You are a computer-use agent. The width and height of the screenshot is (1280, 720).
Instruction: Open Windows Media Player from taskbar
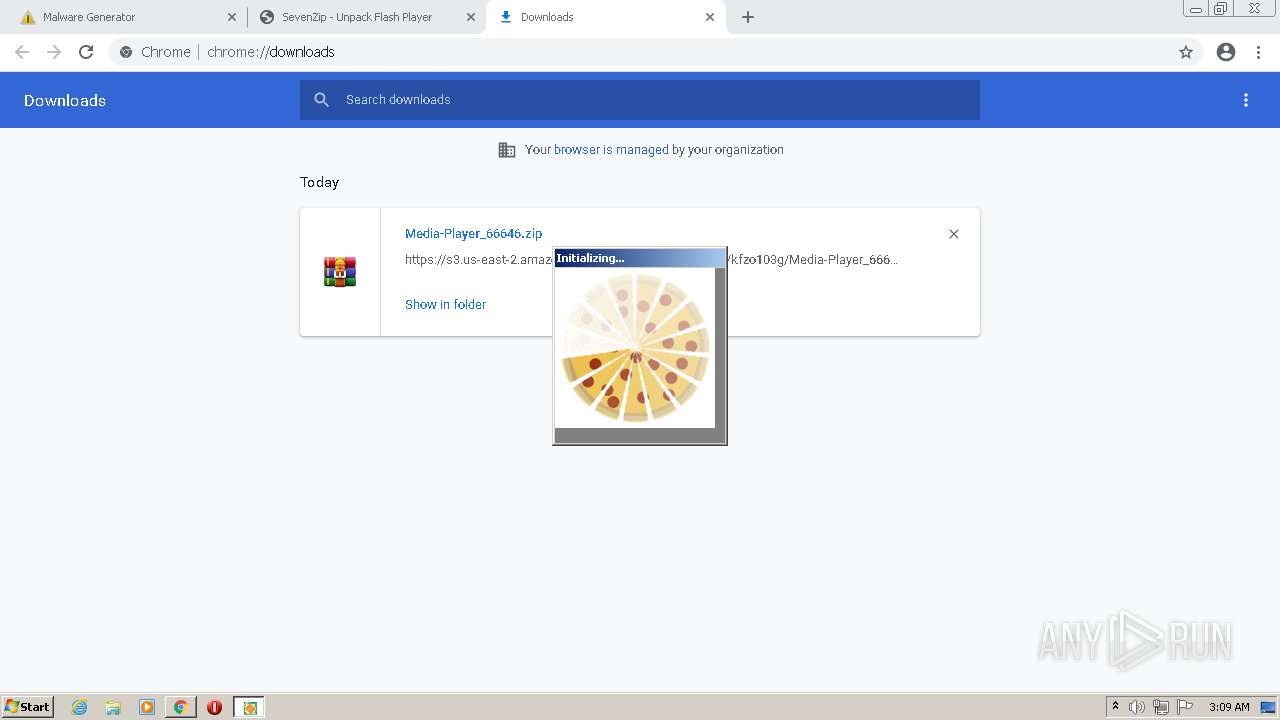click(x=147, y=707)
